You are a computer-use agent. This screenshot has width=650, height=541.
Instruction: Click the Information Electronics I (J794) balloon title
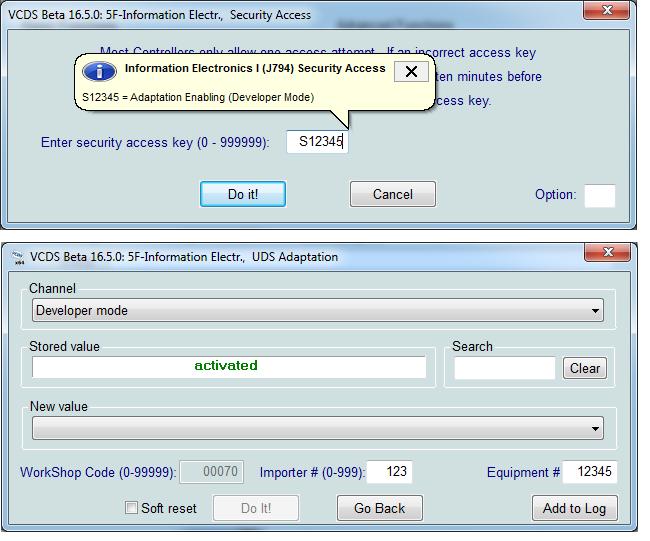tap(255, 68)
